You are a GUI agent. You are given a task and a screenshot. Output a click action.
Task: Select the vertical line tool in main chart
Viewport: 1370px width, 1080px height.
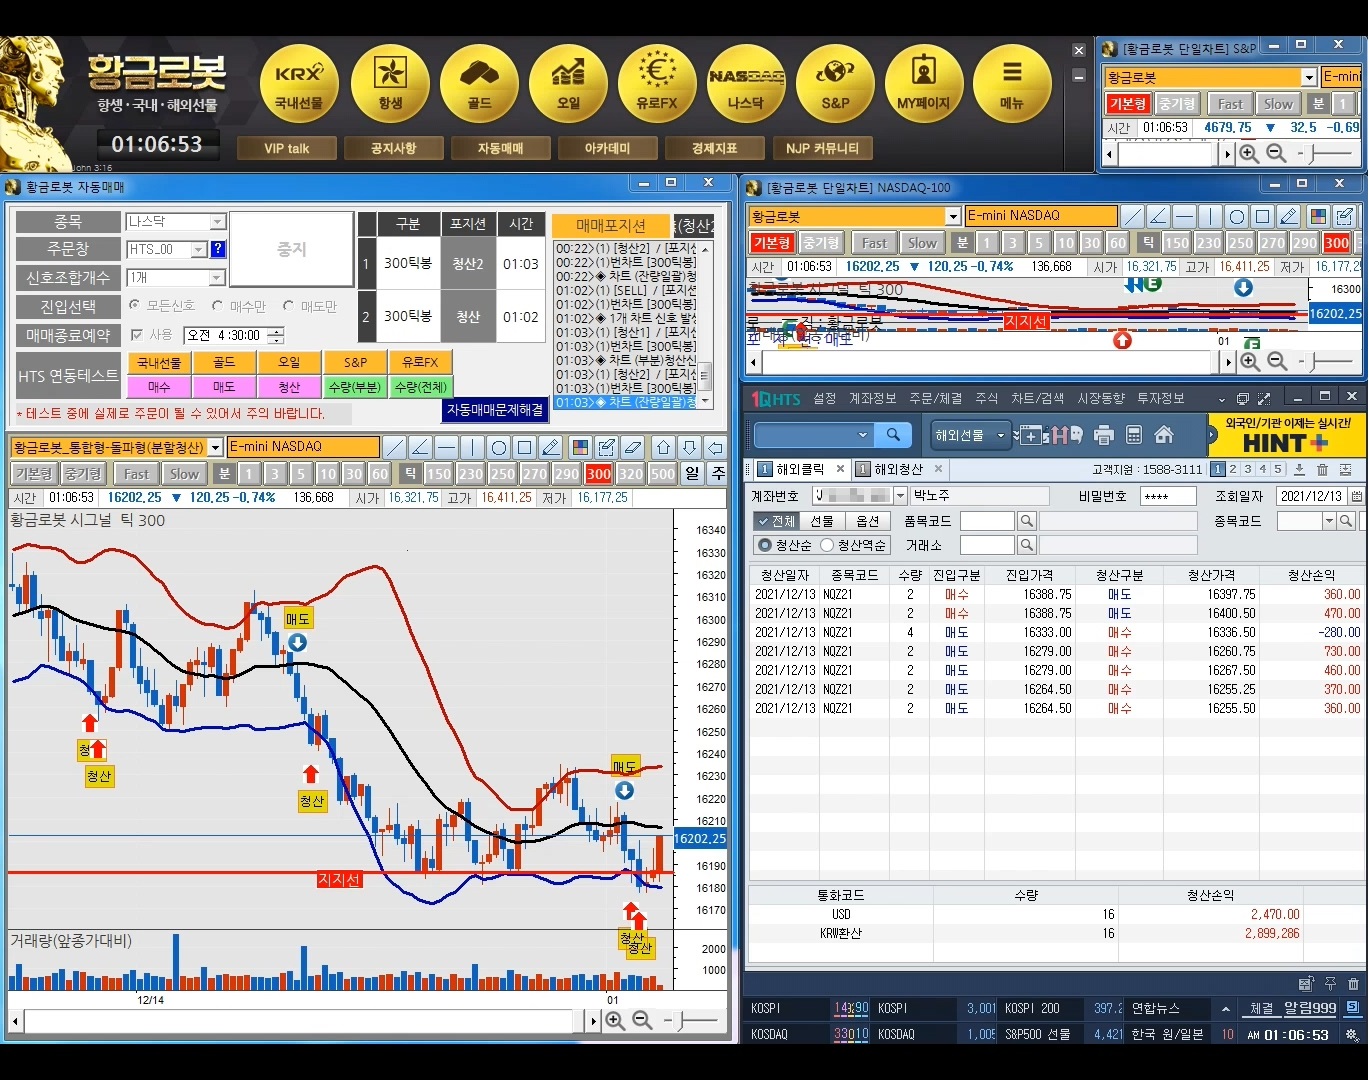[473, 447]
